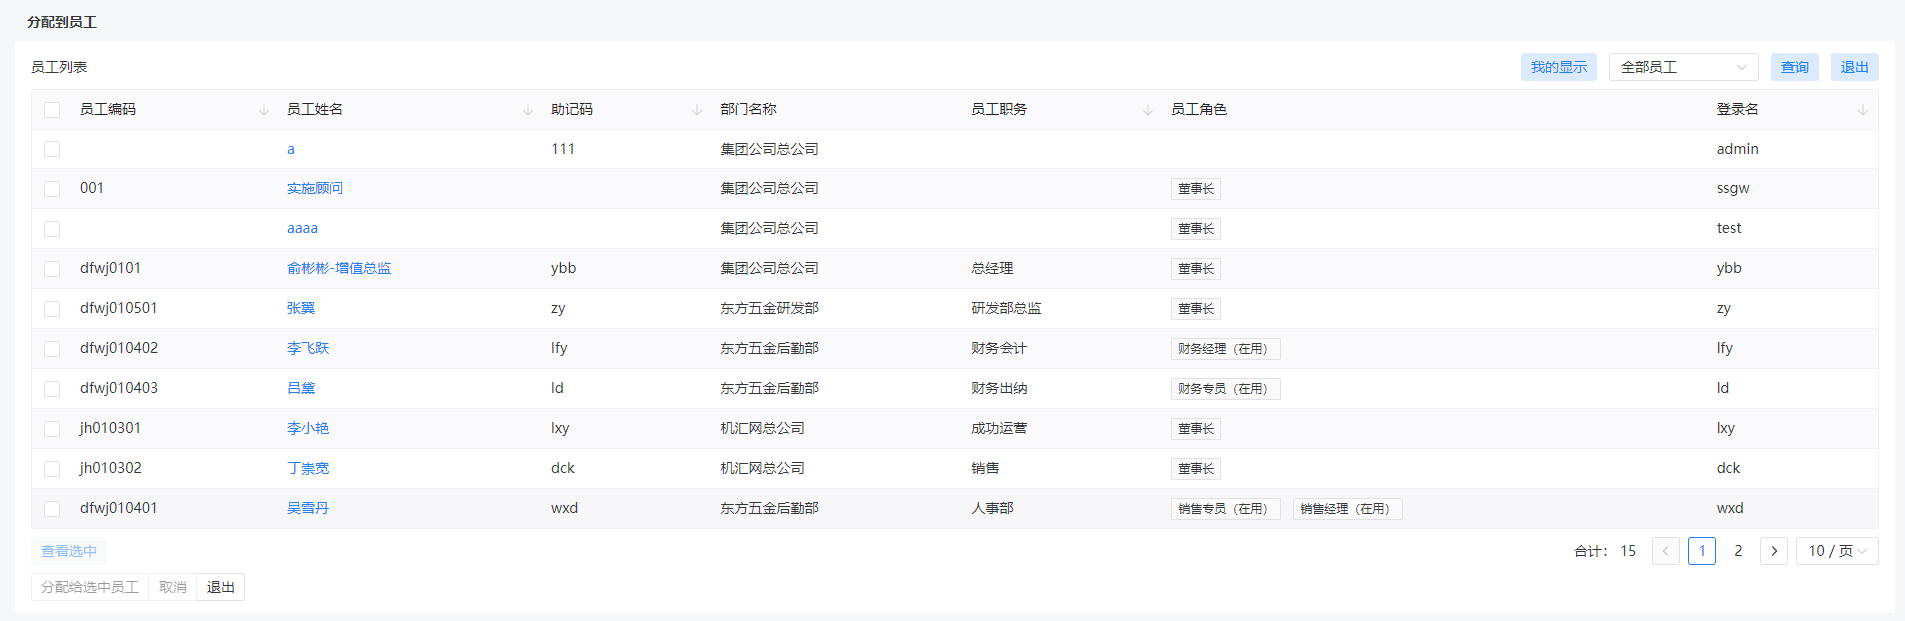Open employee link 张翼
The height and width of the screenshot is (621, 1905).
tap(301, 308)
